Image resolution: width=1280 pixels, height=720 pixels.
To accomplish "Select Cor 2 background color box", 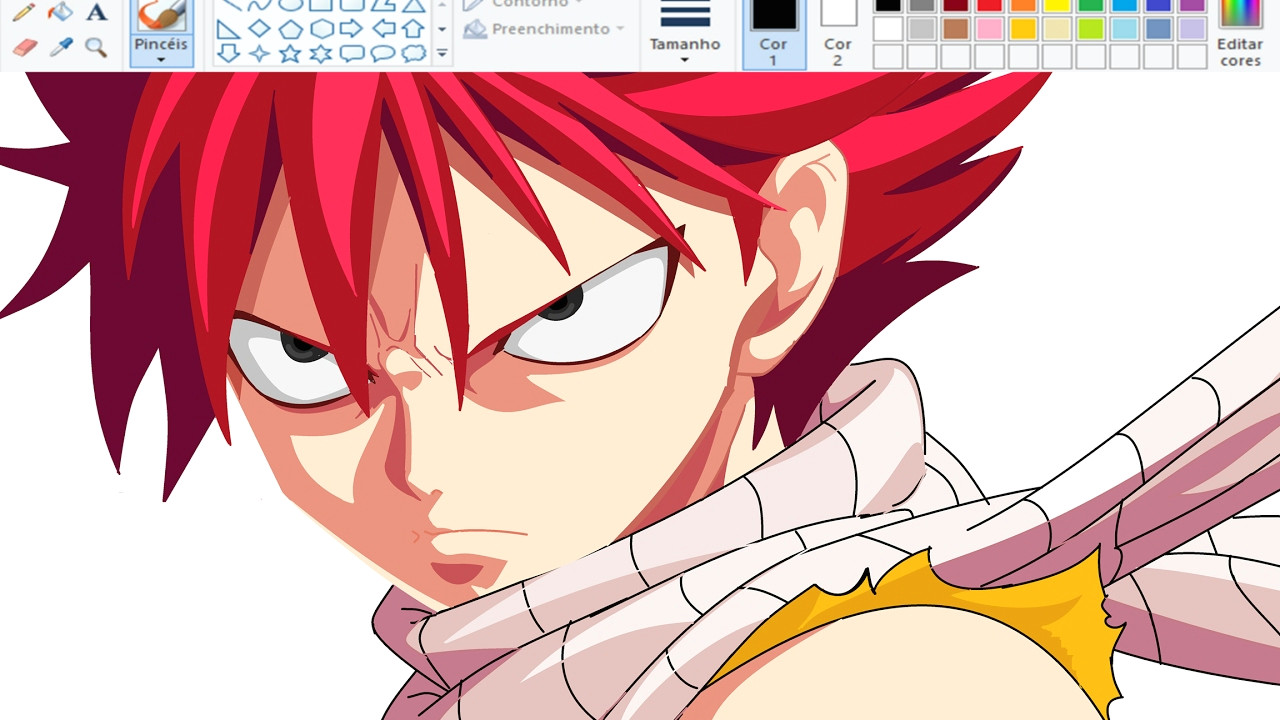I will [x=838, y=33].
